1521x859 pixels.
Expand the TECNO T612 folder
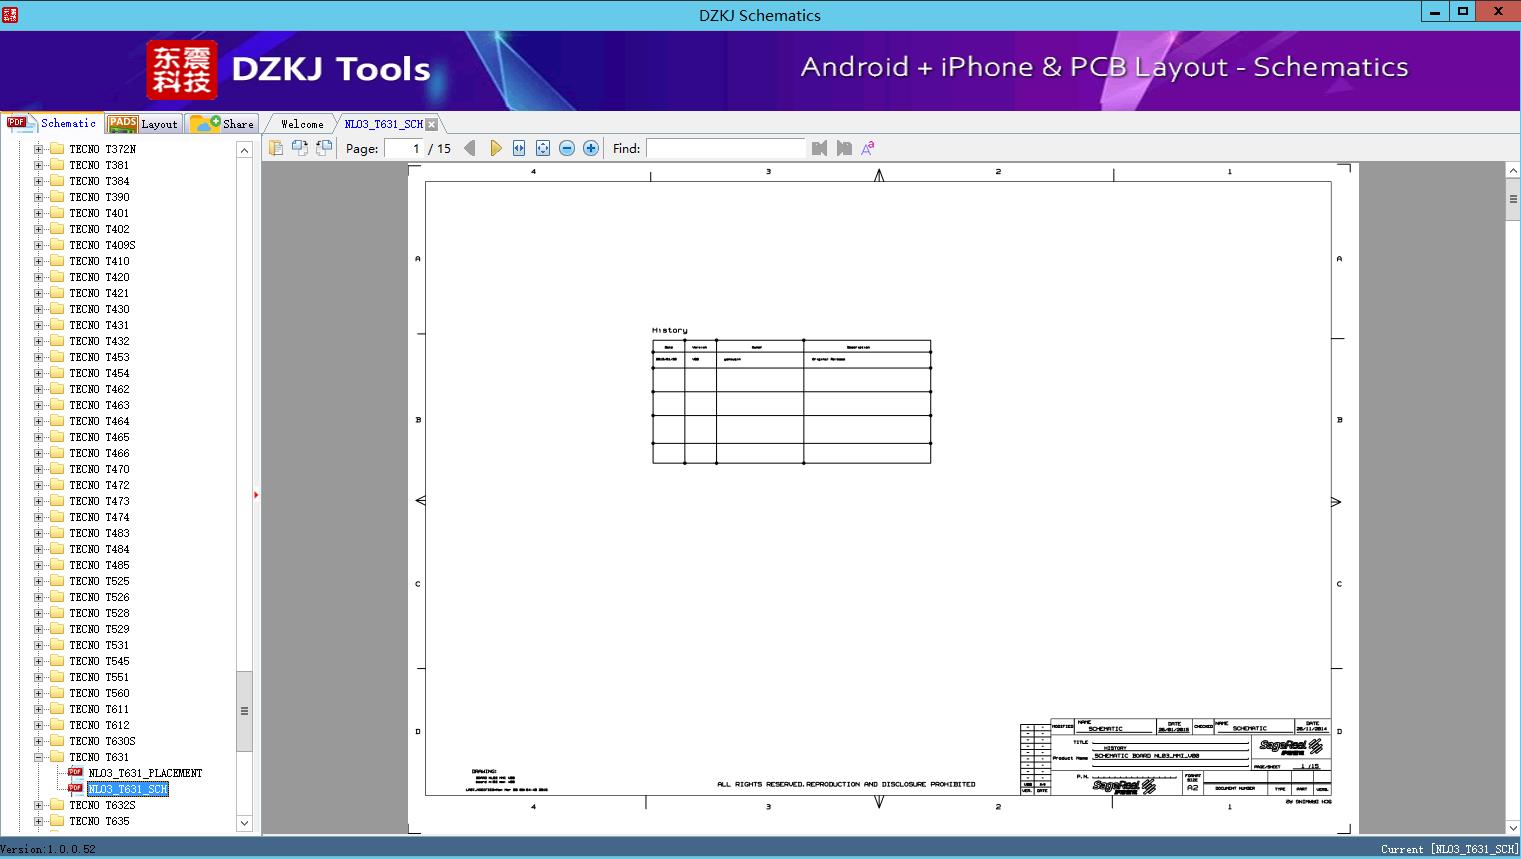[38, 725]
